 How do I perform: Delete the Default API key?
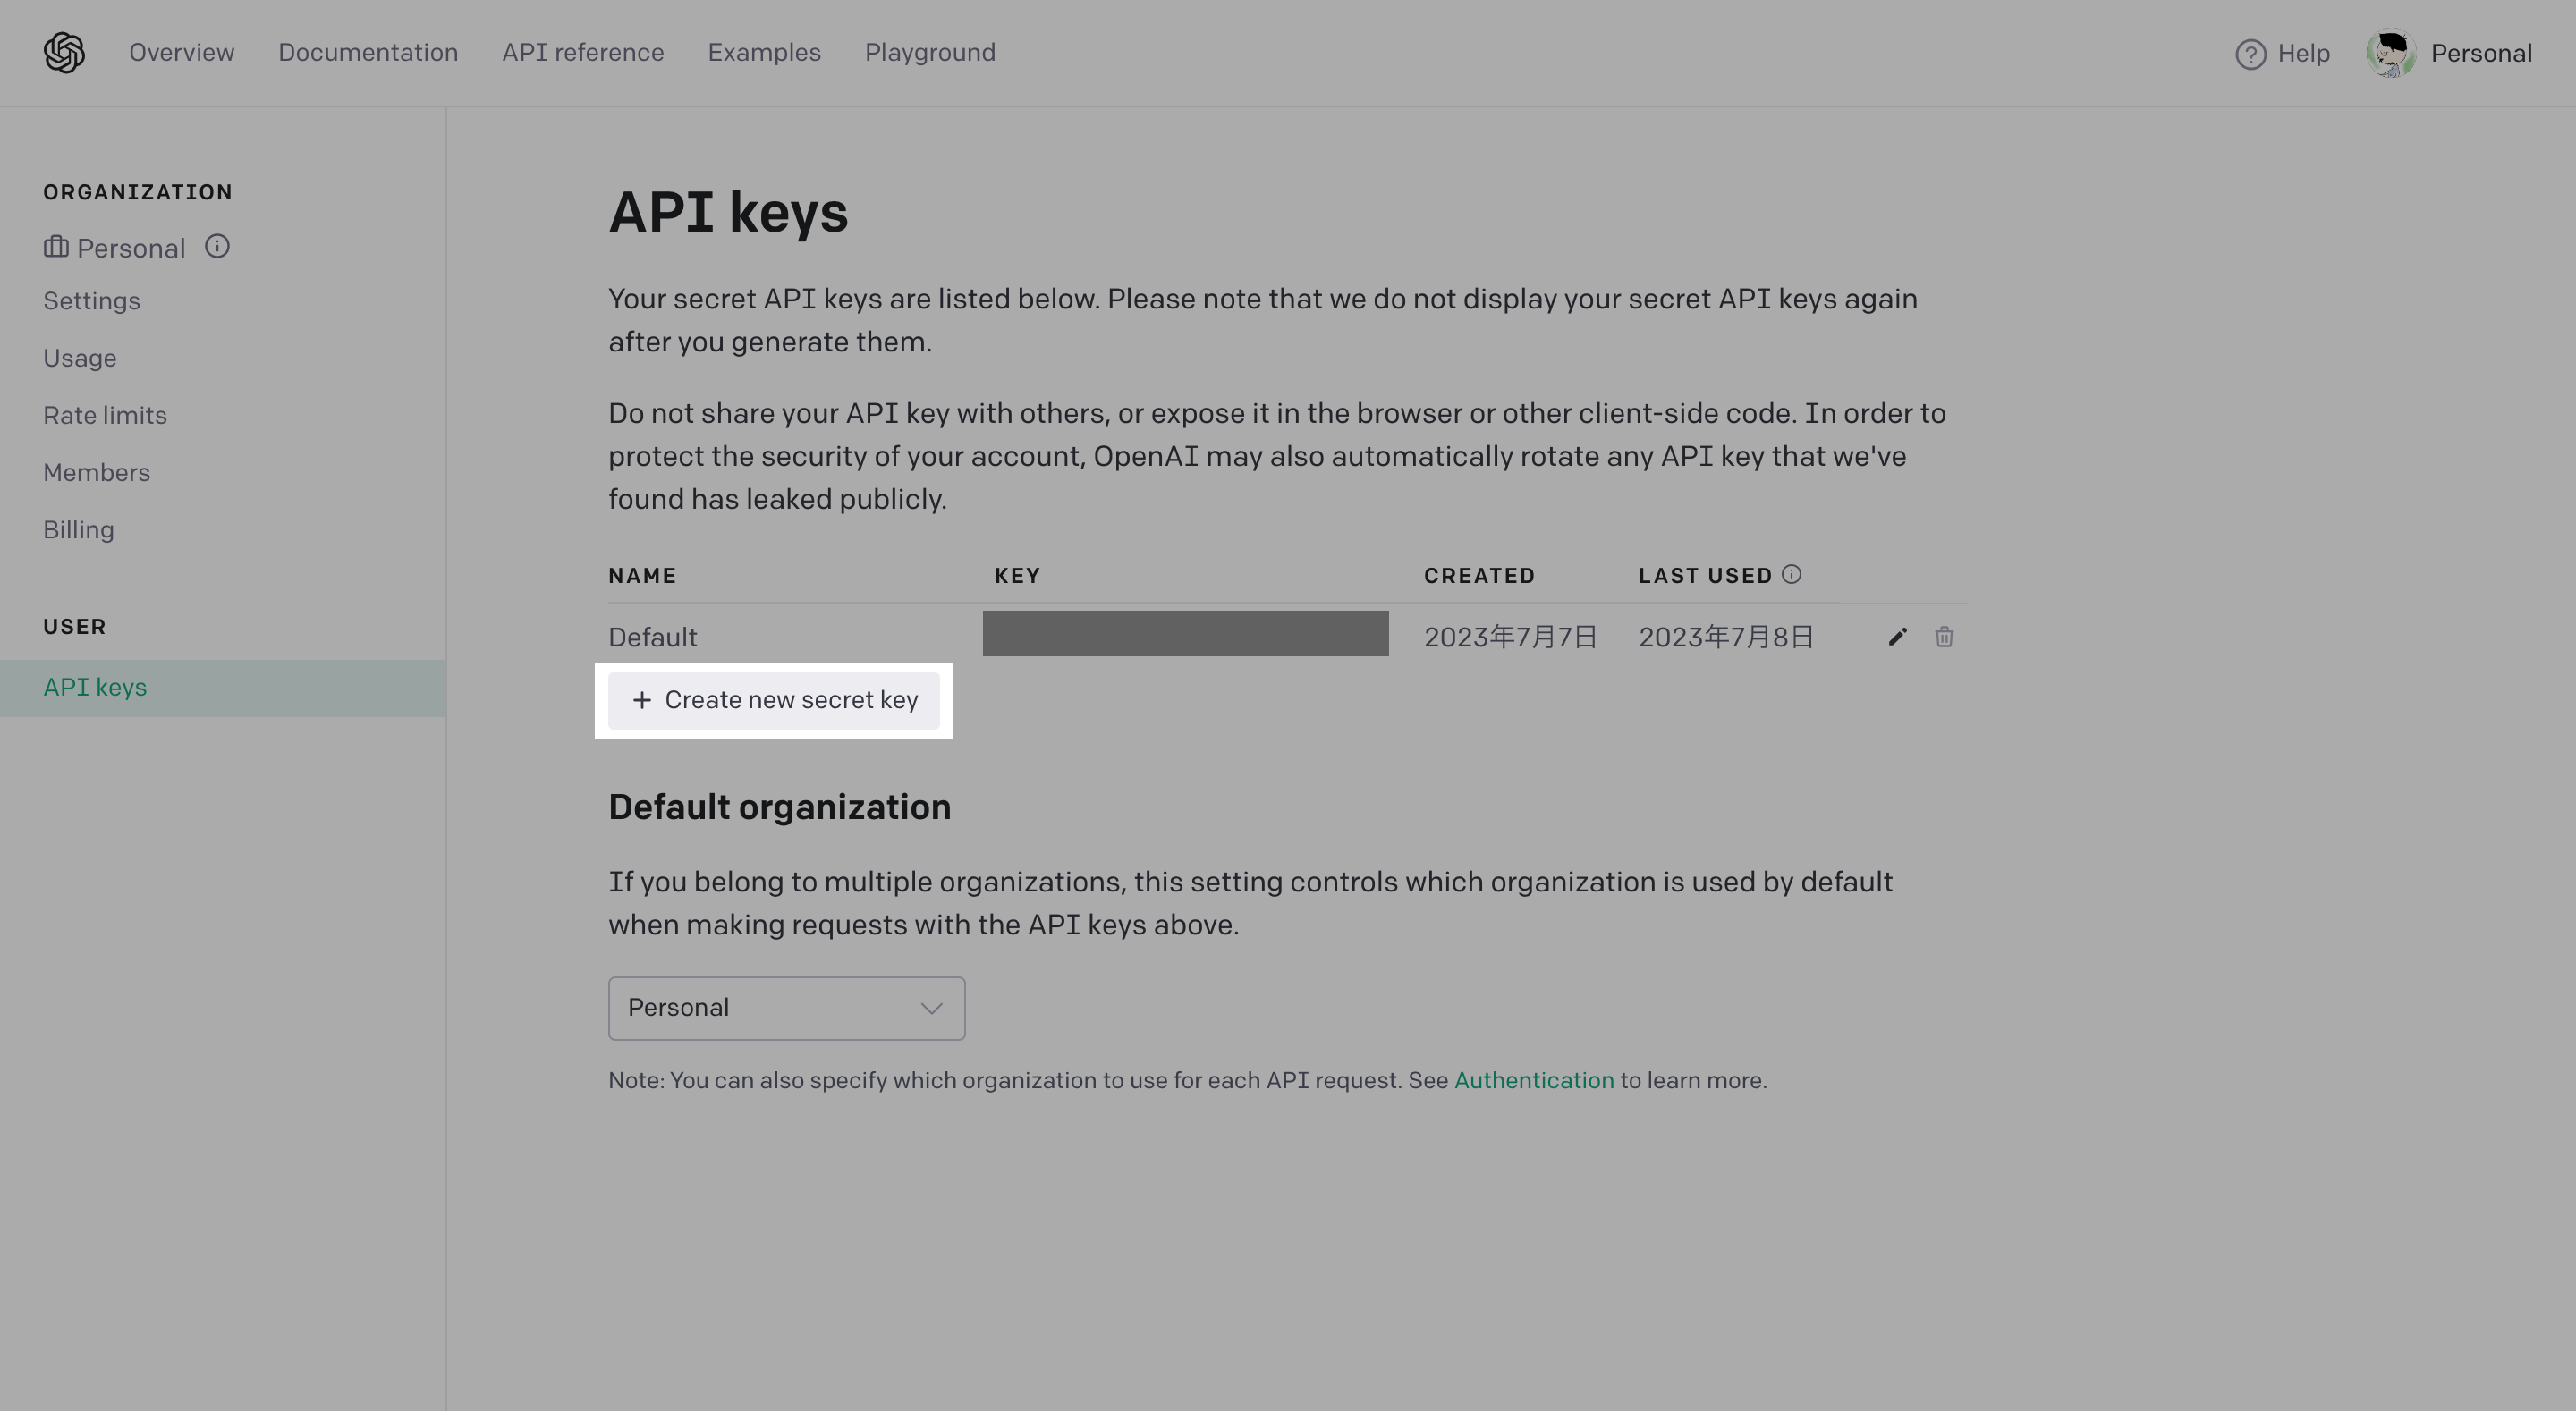tap(1944, 636)
